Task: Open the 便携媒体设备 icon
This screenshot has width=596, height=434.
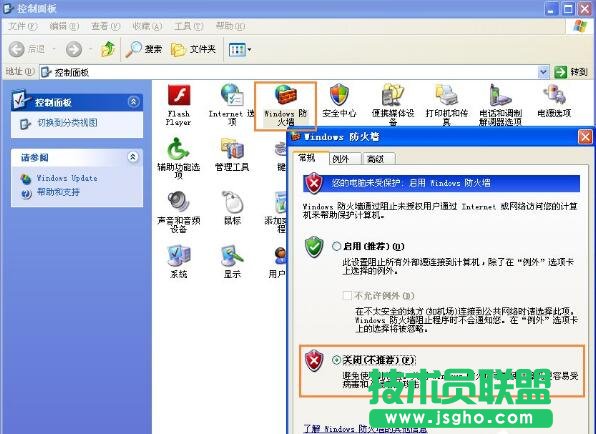Action: (x=393, y=105)
